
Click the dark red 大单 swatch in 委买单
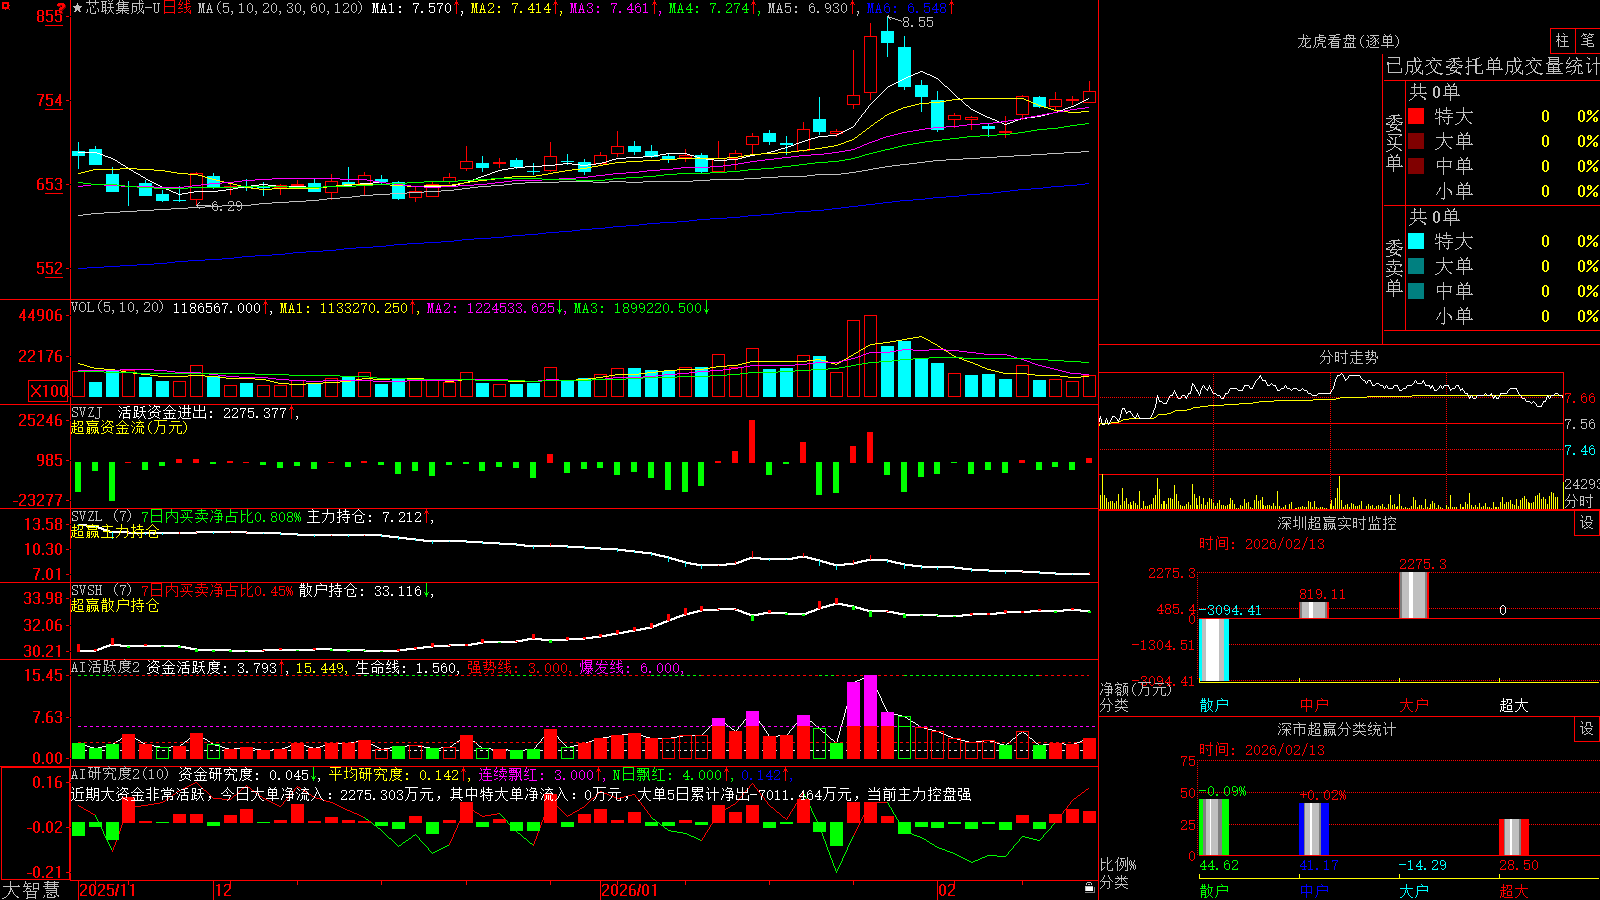[1416, 141]
